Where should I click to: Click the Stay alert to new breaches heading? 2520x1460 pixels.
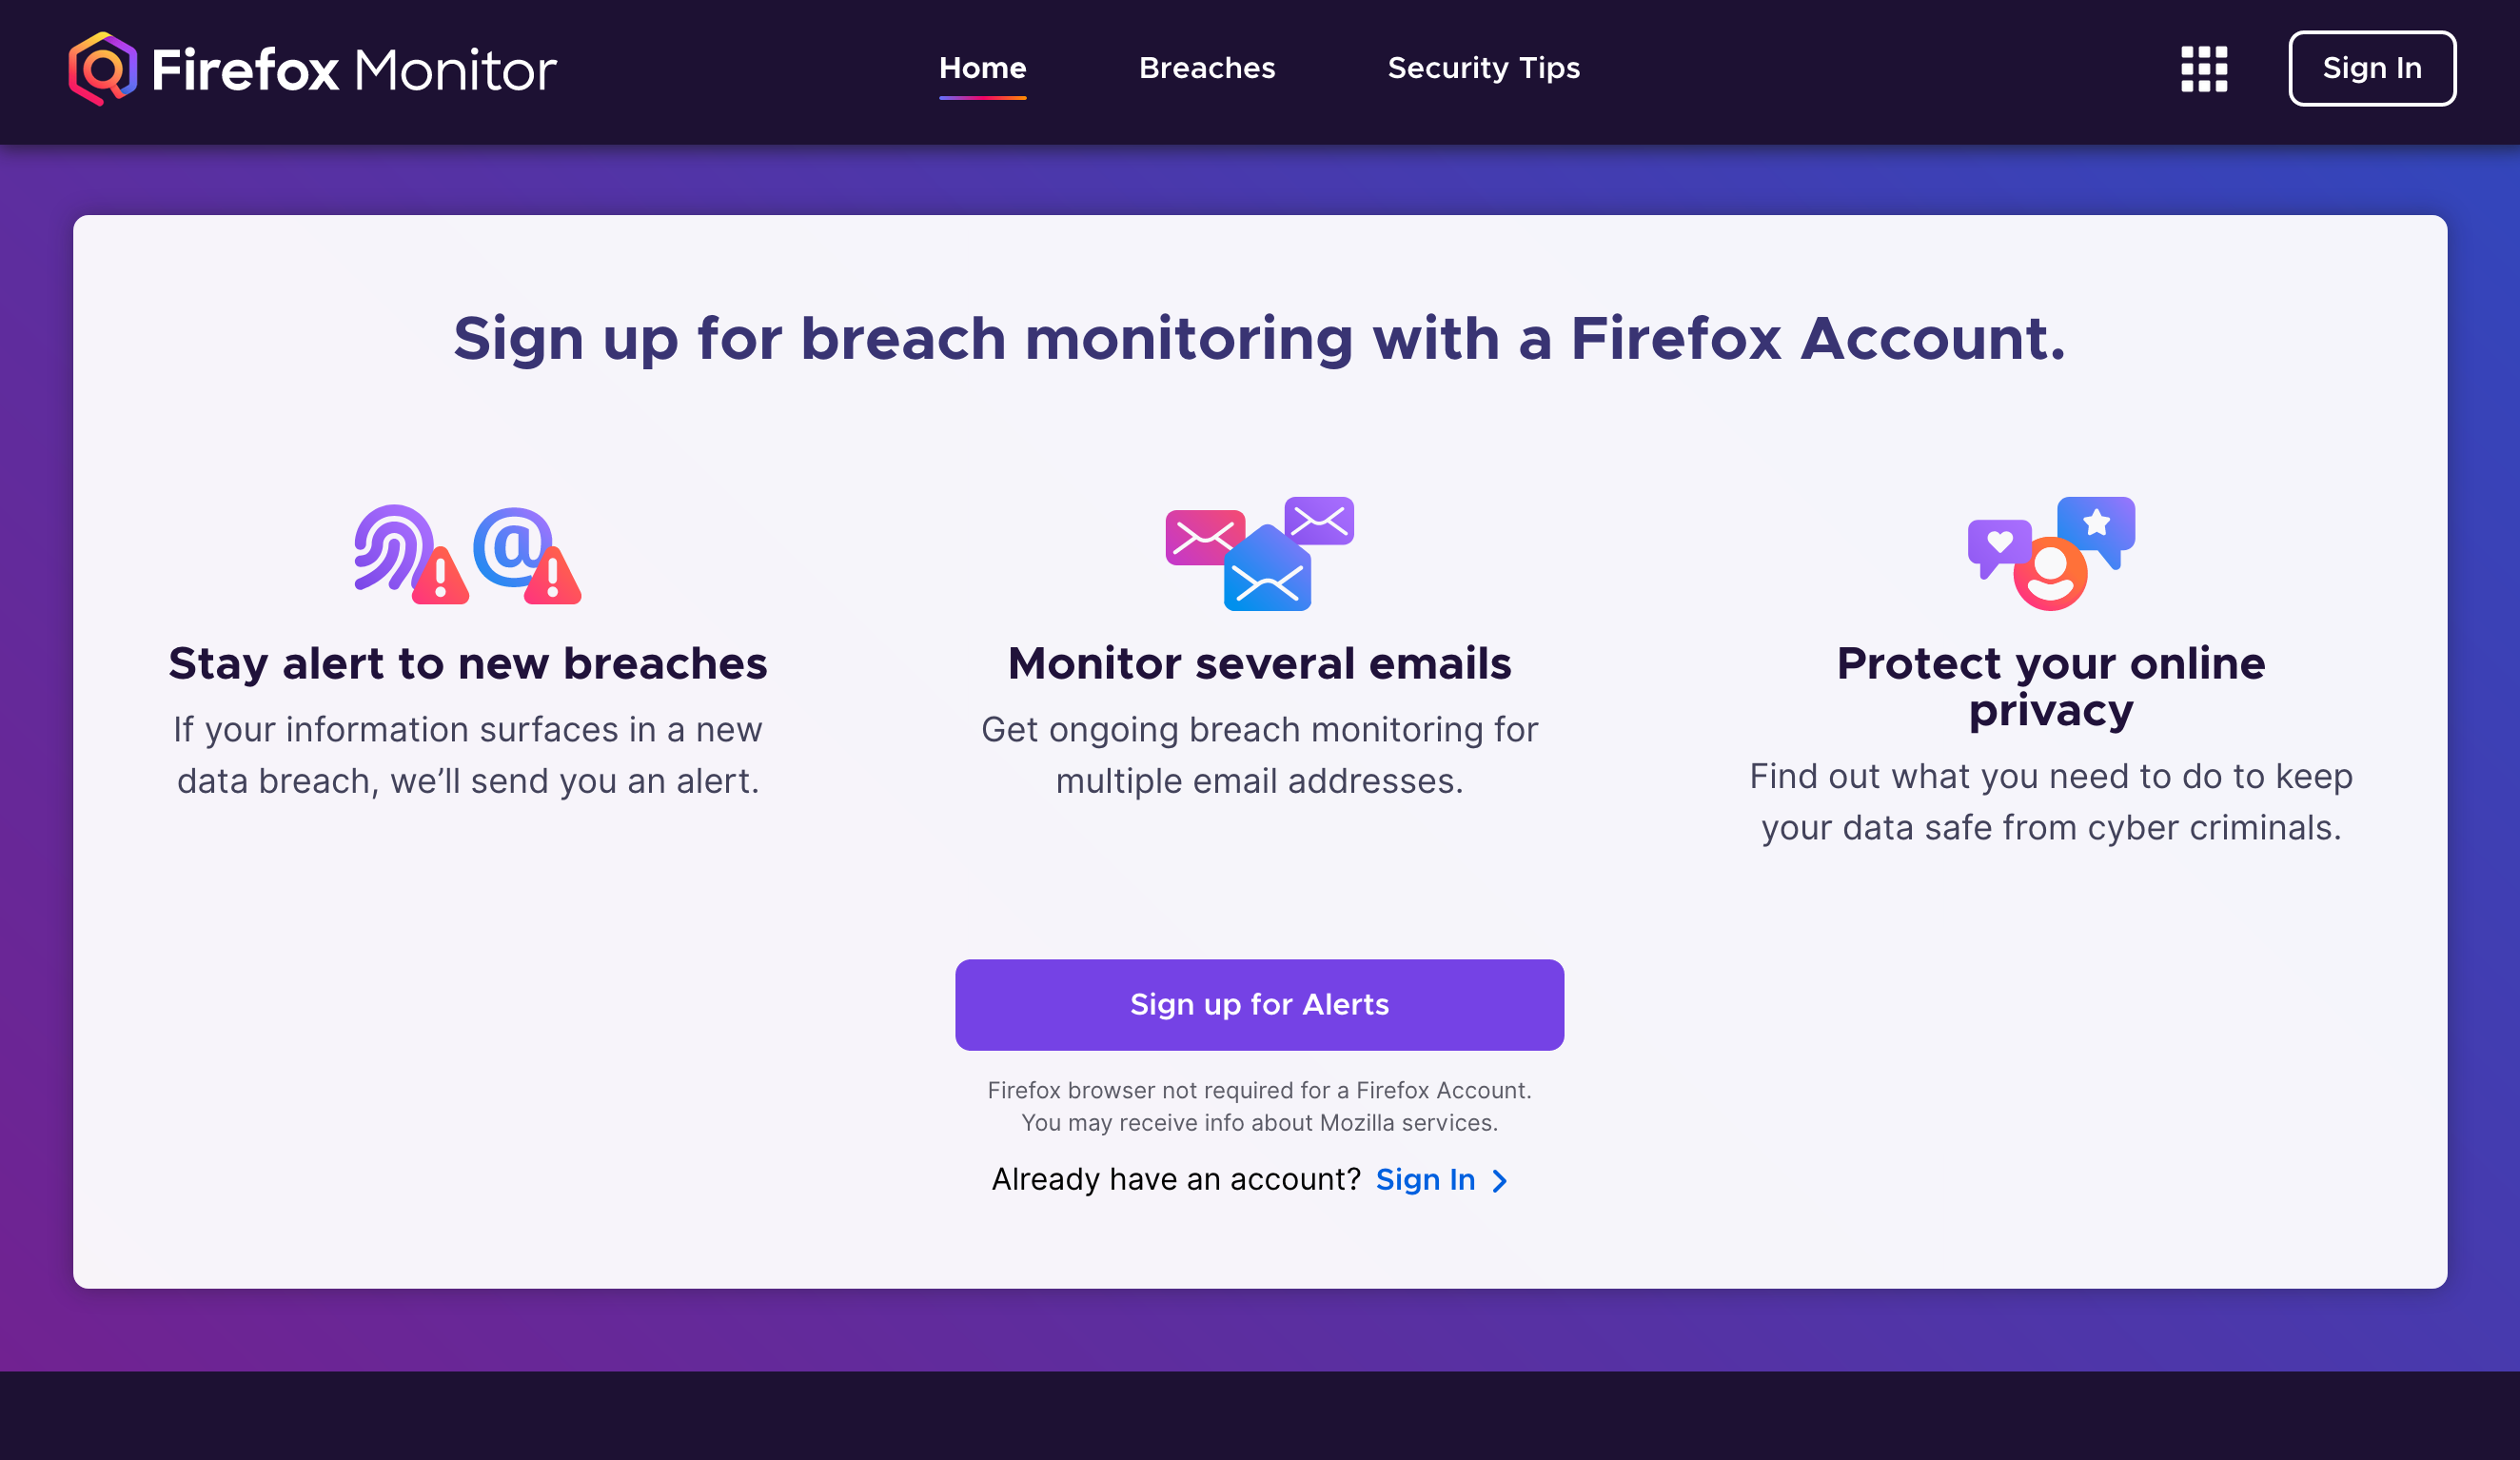tap(468, 663)
